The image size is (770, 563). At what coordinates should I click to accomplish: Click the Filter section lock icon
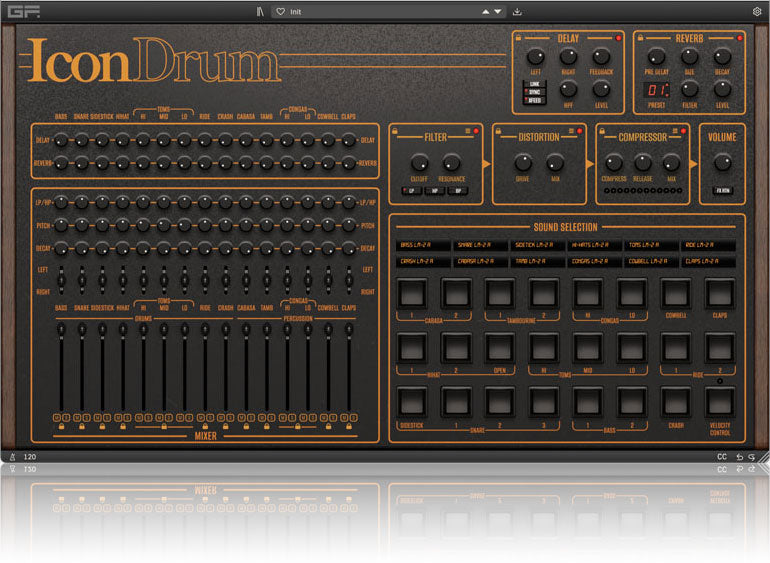[x=395, y=131]
